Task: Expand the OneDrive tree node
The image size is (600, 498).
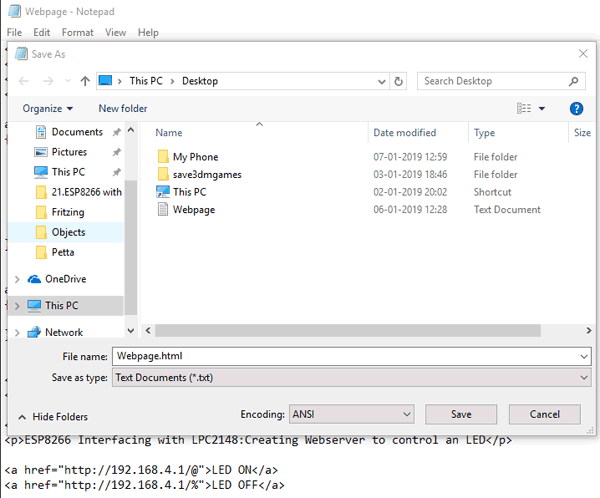Action: pyautogui.click(x=17, y=279)
